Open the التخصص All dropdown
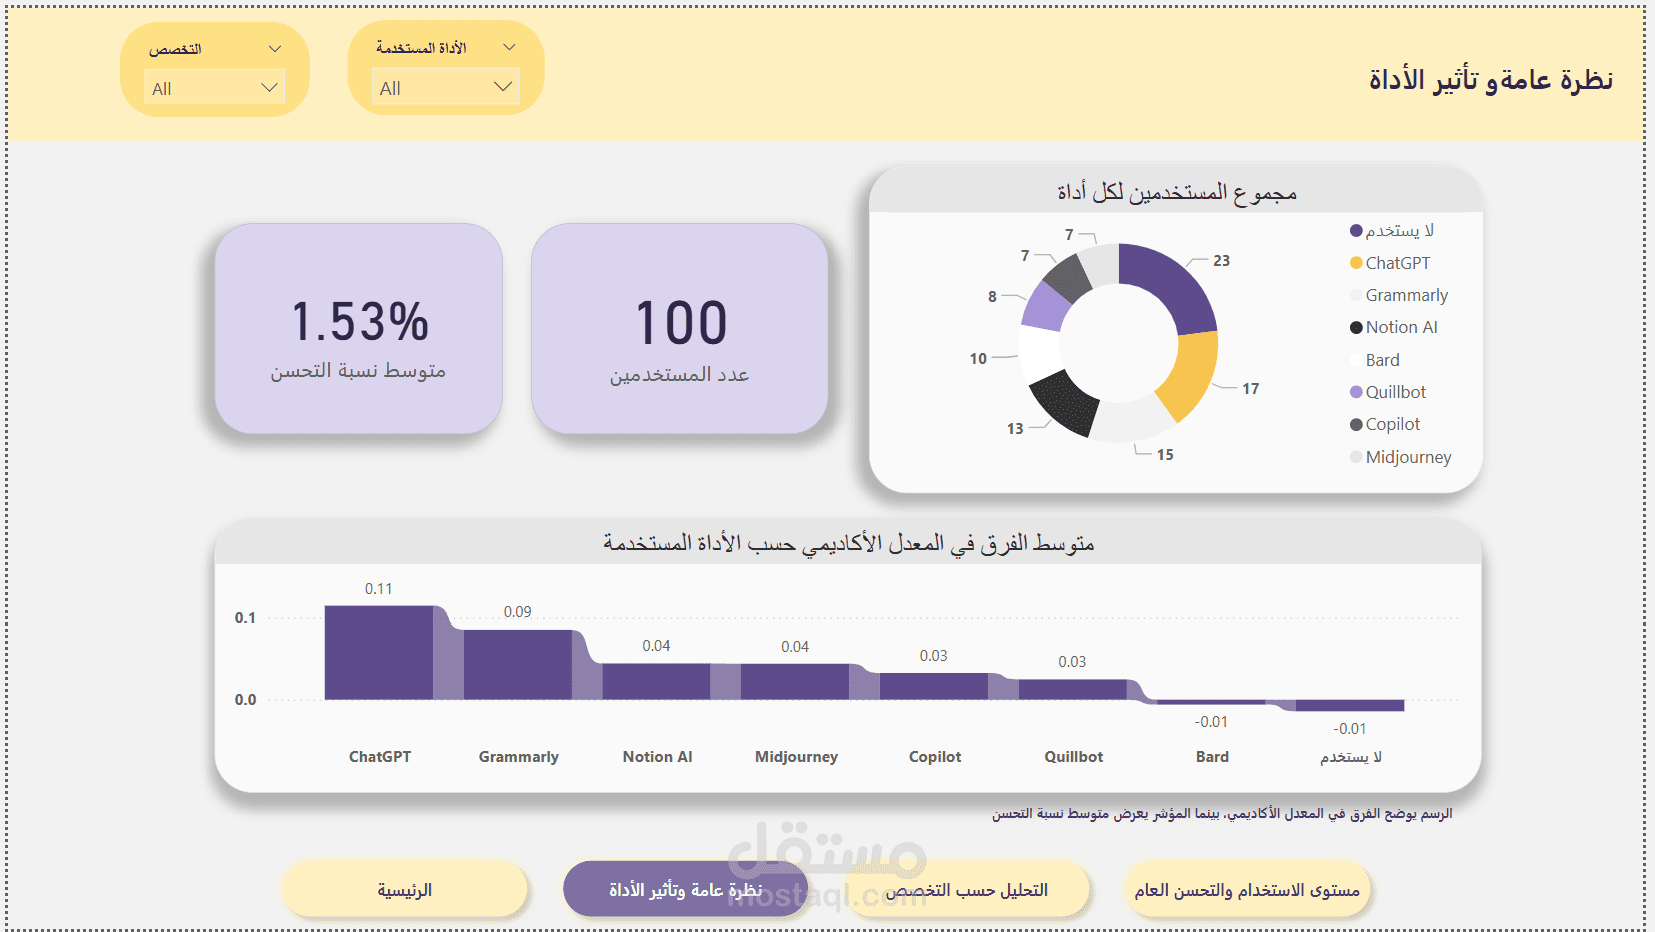The image size is (1655, 932). coord(214,88)
